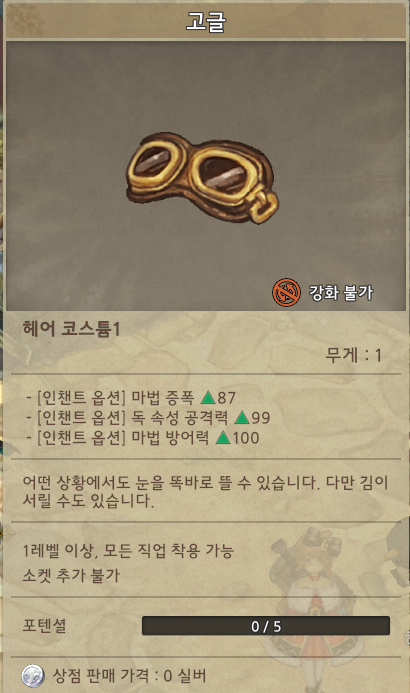Click the 강화 불가 label text
The width and height of the screenshot is (410, 693).
[x=341, y=293]
